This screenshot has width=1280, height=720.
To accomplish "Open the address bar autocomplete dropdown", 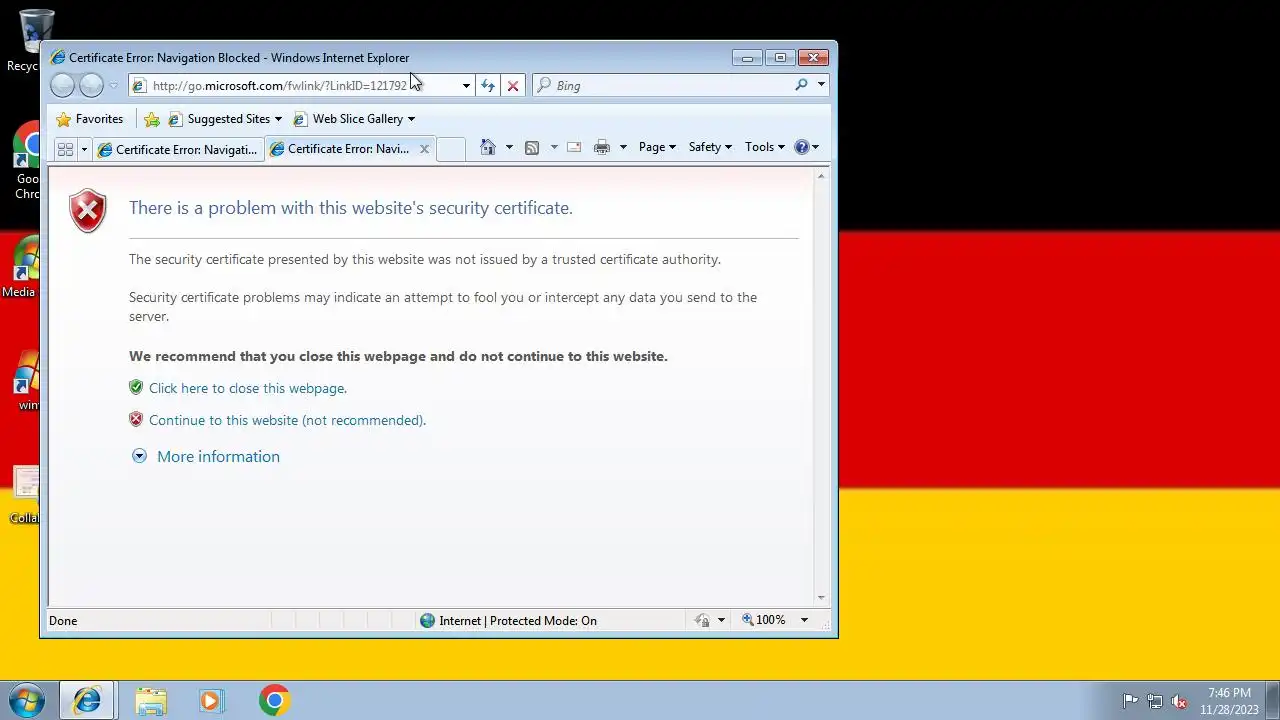I will coord(466,86).
